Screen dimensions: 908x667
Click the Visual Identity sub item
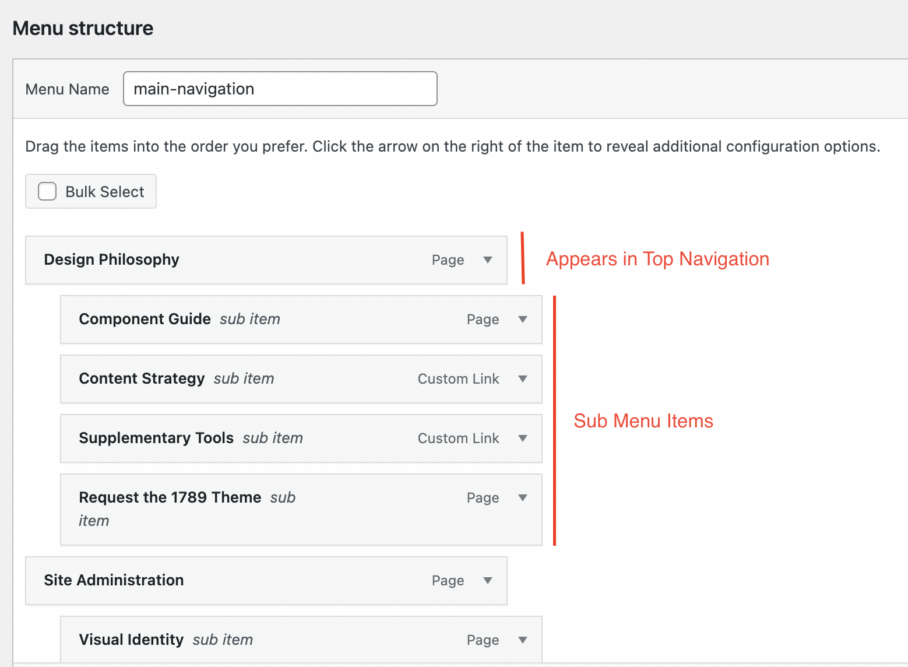131,640
